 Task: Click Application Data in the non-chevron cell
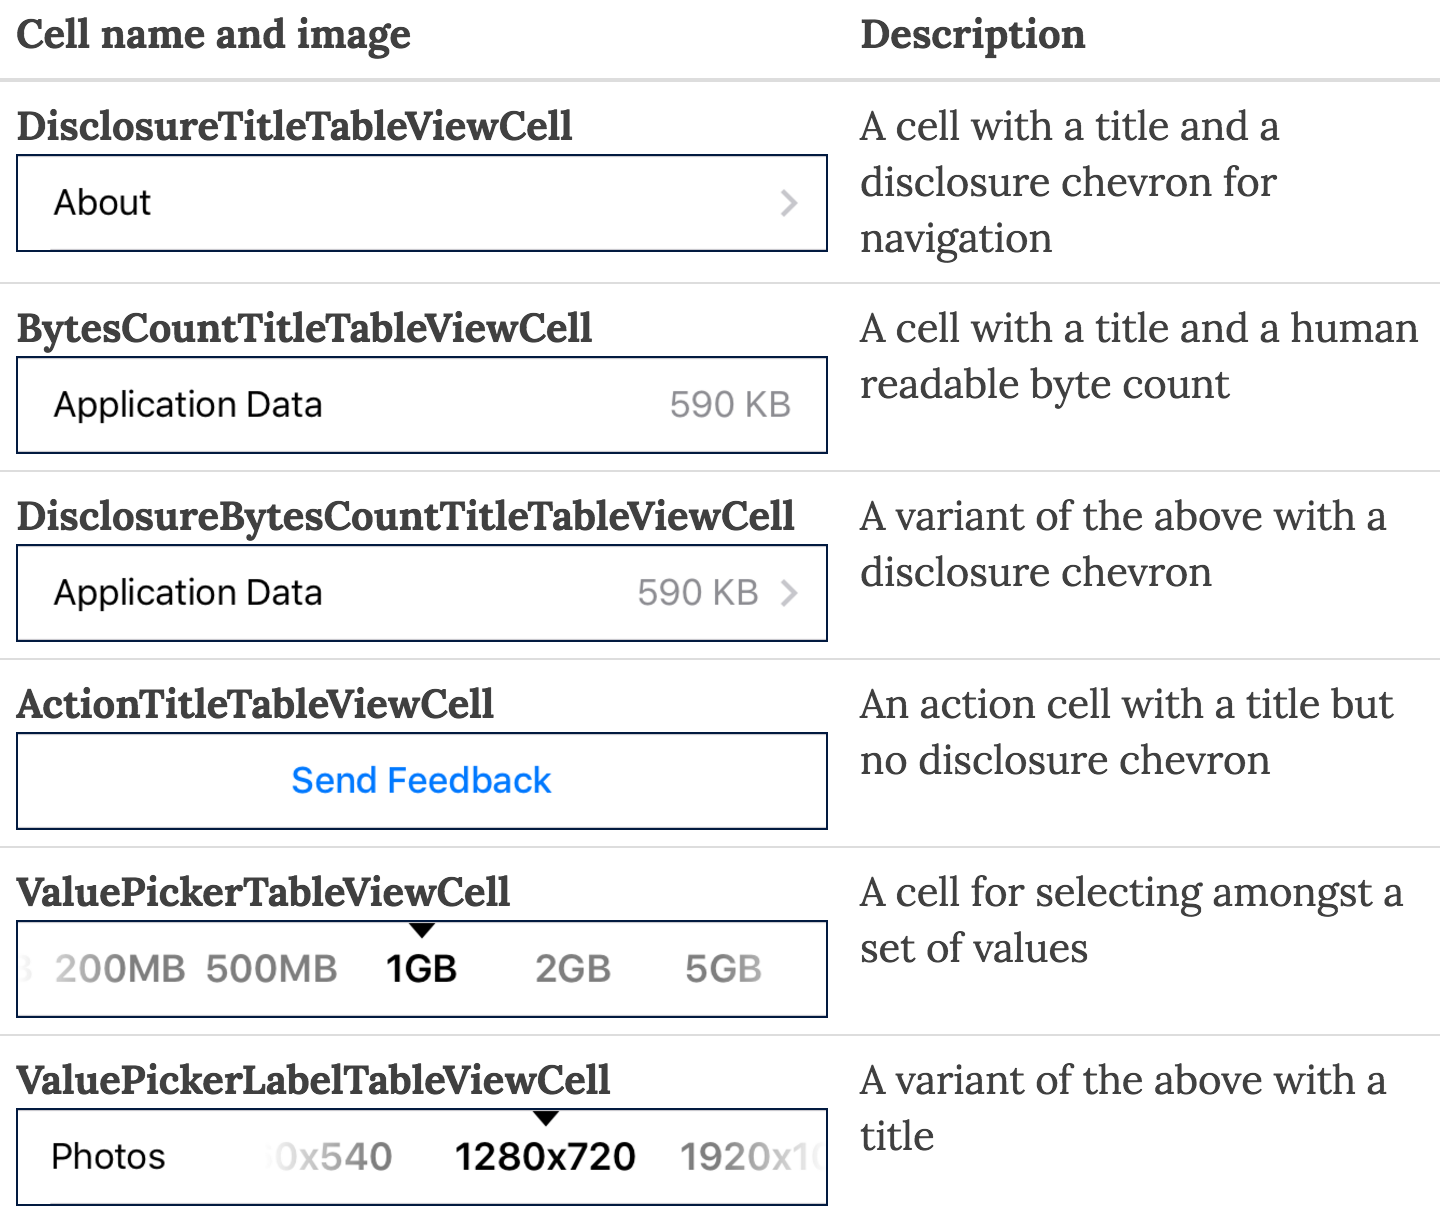[x=188, y=405]
